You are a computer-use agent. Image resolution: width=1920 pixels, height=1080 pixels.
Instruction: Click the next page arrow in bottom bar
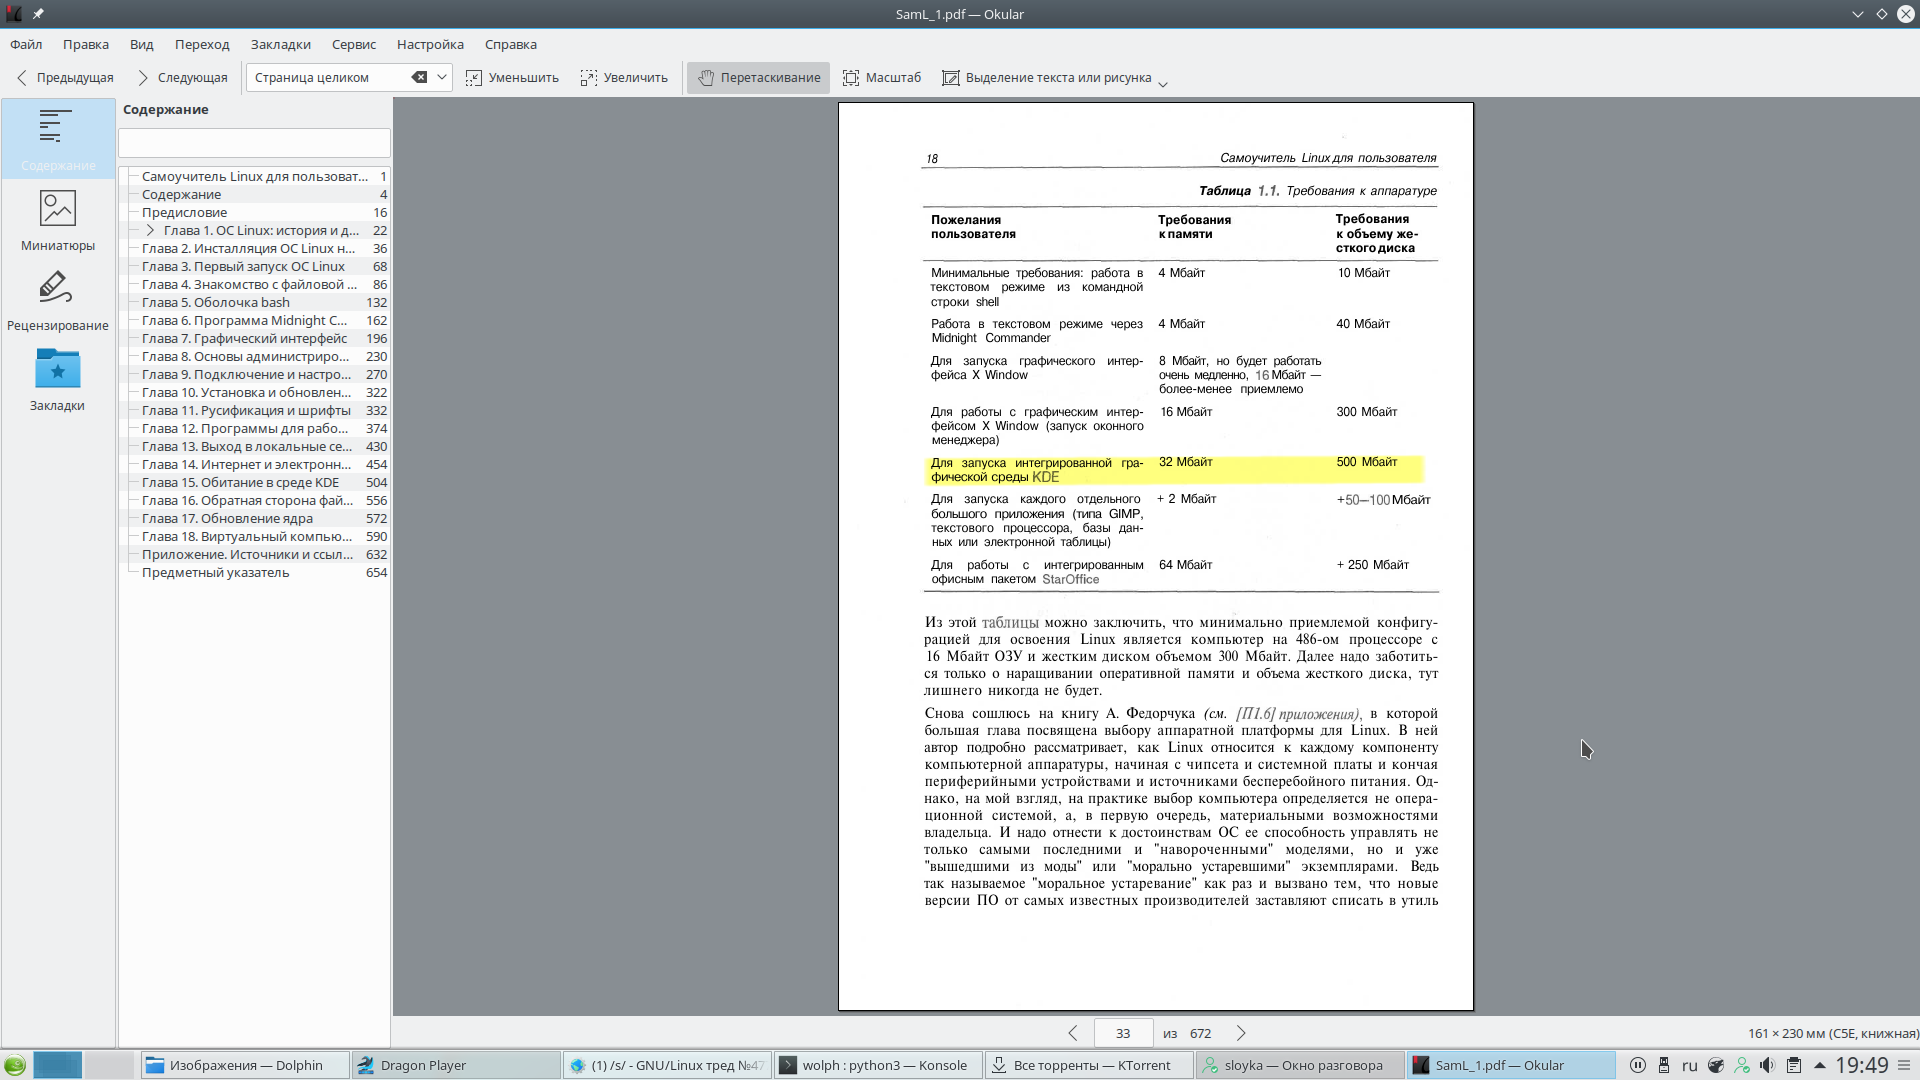point(1241,1033)
